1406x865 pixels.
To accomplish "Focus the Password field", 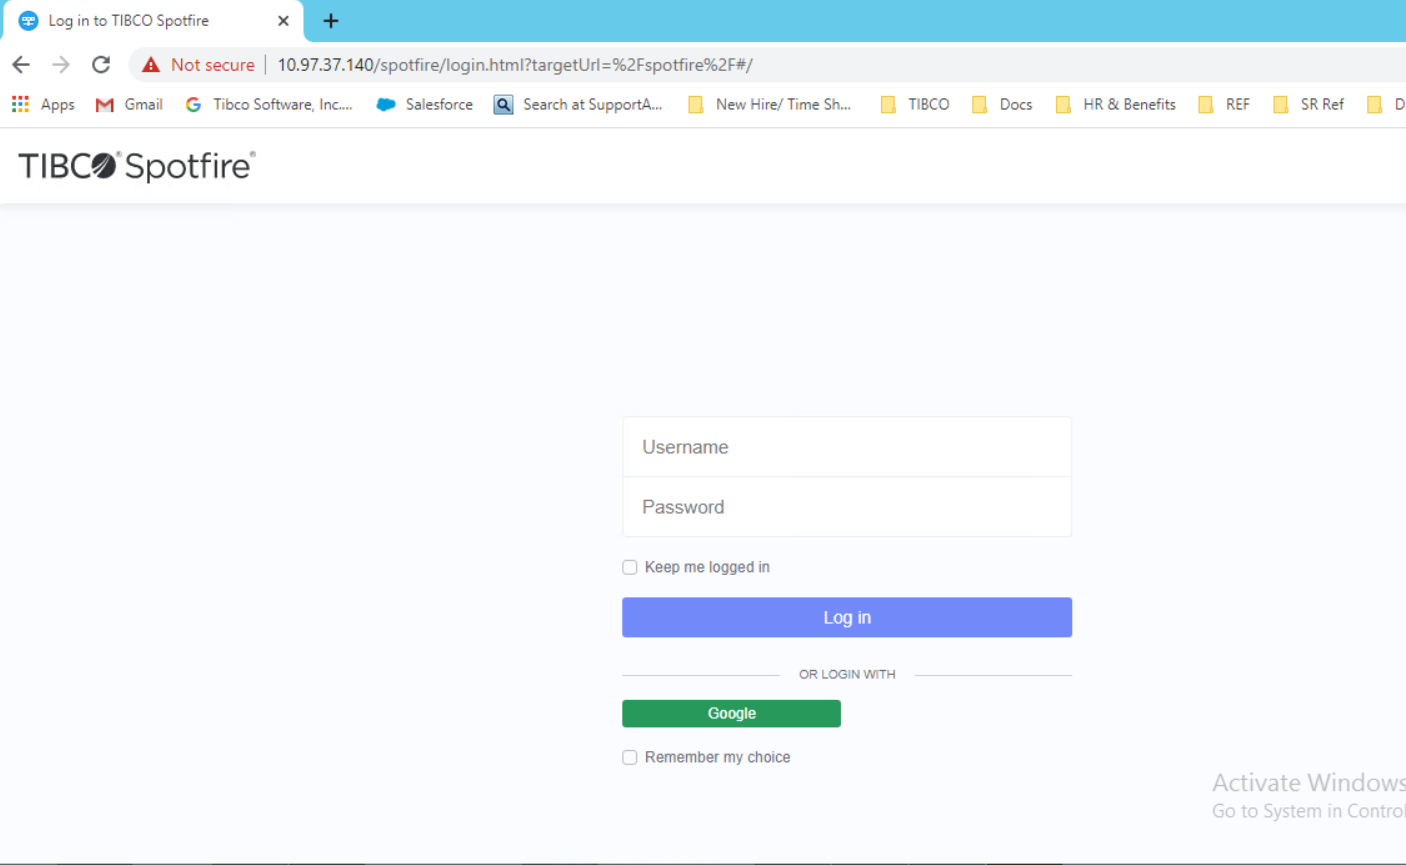I will pyautogui.click(x=847, y=507).
